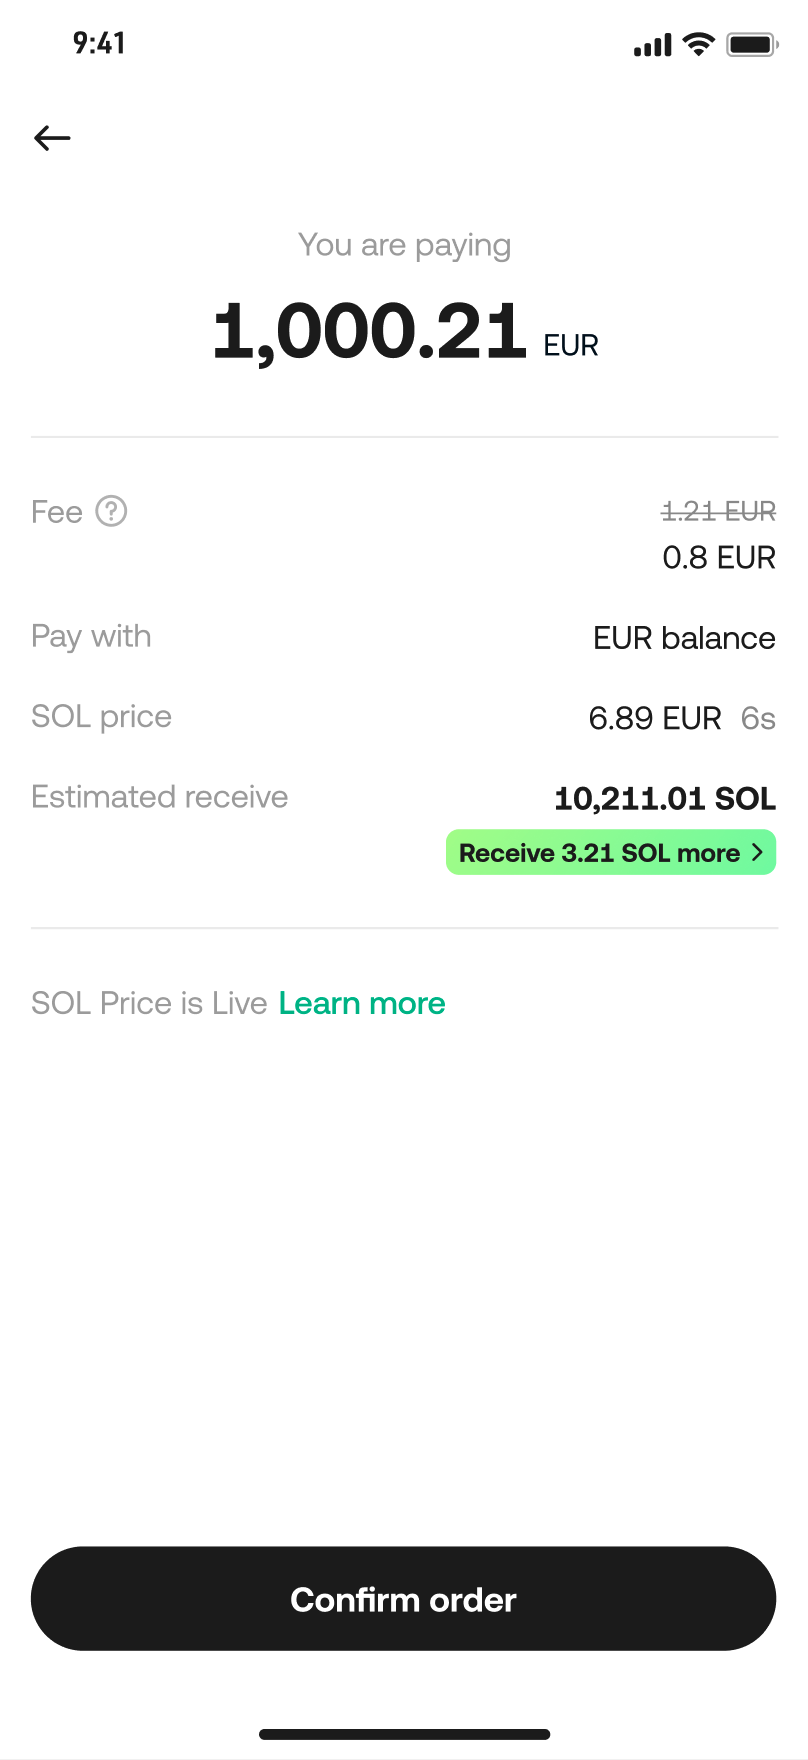Tap the crossed-out 1.21 EUR fee
Image resolution: width=808 pixels, height=1760 pixels.
click(719, 512)
